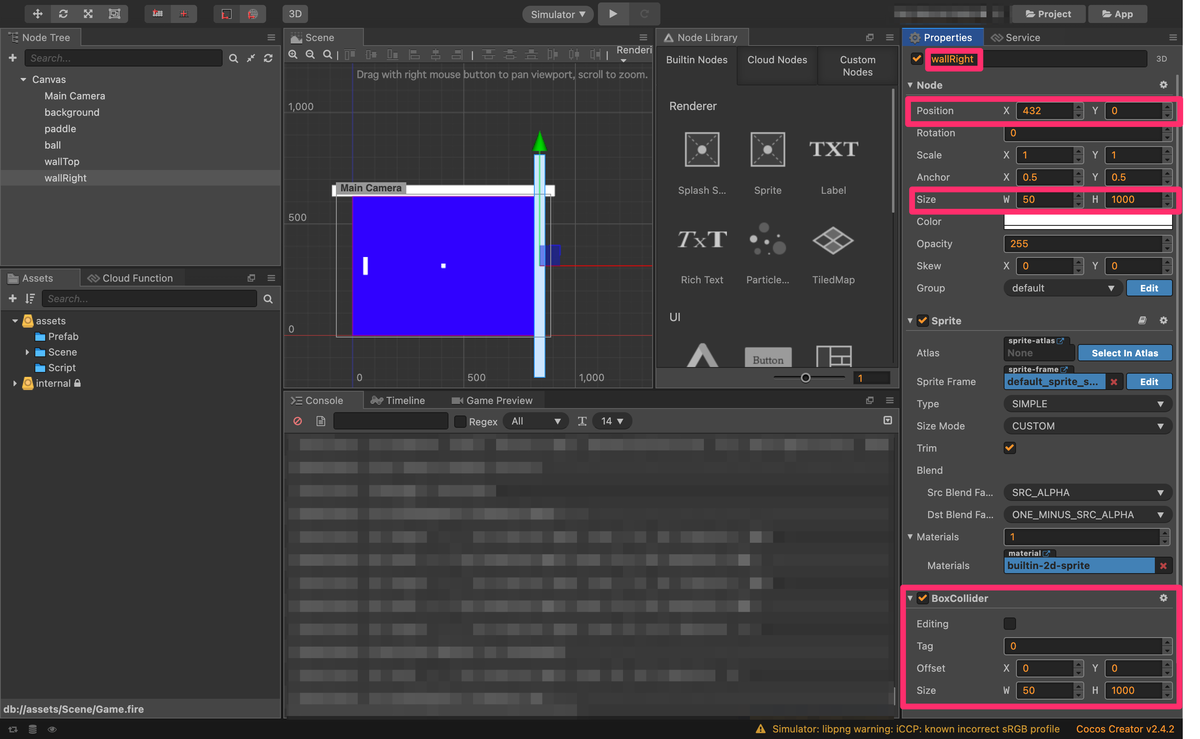Zoom out the Scene view
1200x739 pixels.
point(310,55)
